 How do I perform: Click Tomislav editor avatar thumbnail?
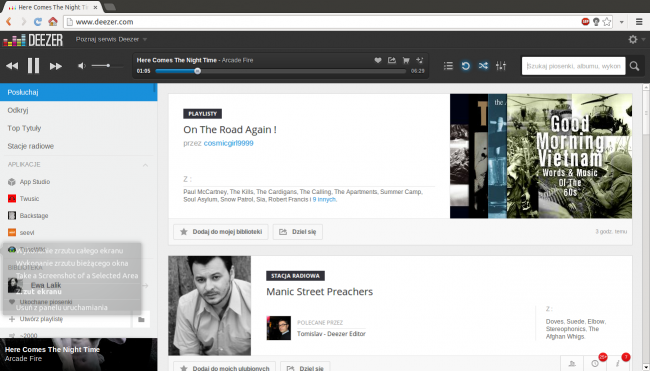coord(279,328)
